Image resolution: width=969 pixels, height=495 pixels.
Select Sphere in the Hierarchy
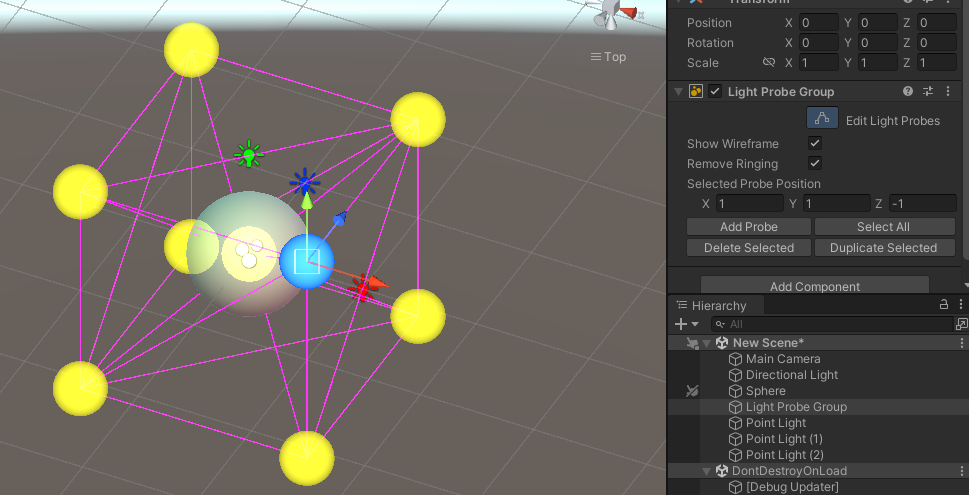coord(766,391)
